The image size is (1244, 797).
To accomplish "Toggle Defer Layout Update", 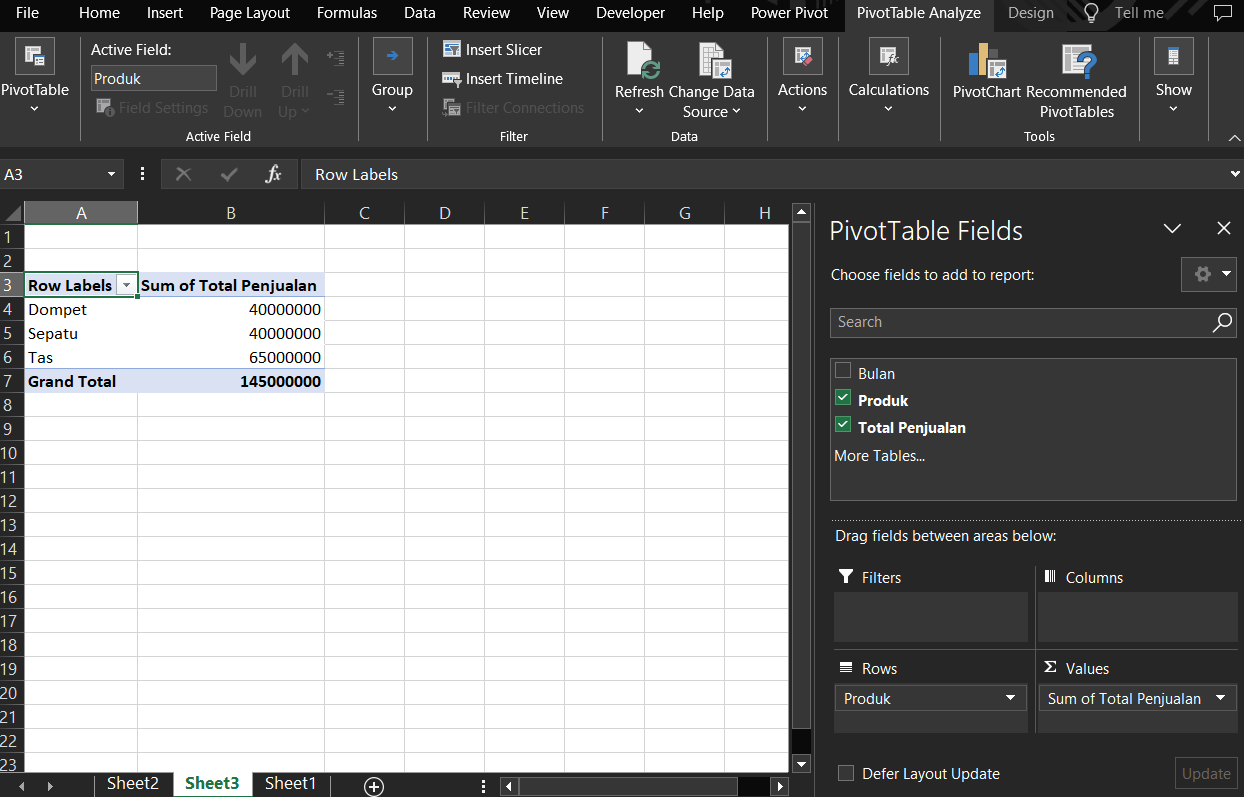I will tap(845, 773).
